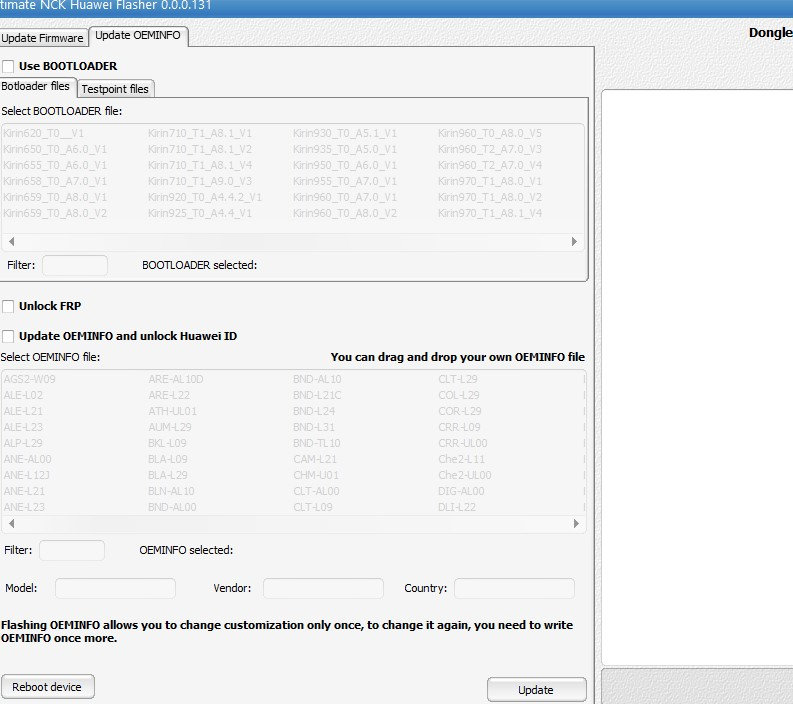Select OEMINFO file CAM-L21

pos(315,460)
